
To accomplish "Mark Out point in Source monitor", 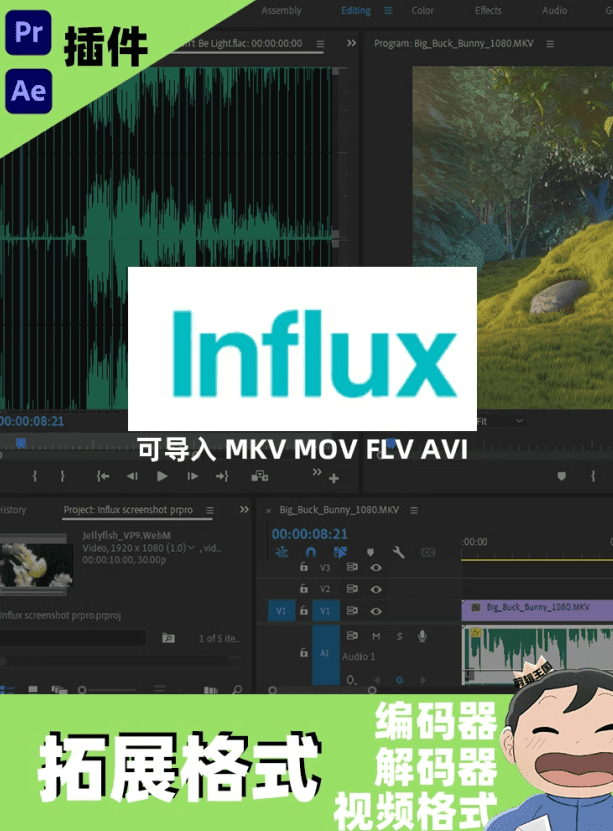I will (63, 476).
